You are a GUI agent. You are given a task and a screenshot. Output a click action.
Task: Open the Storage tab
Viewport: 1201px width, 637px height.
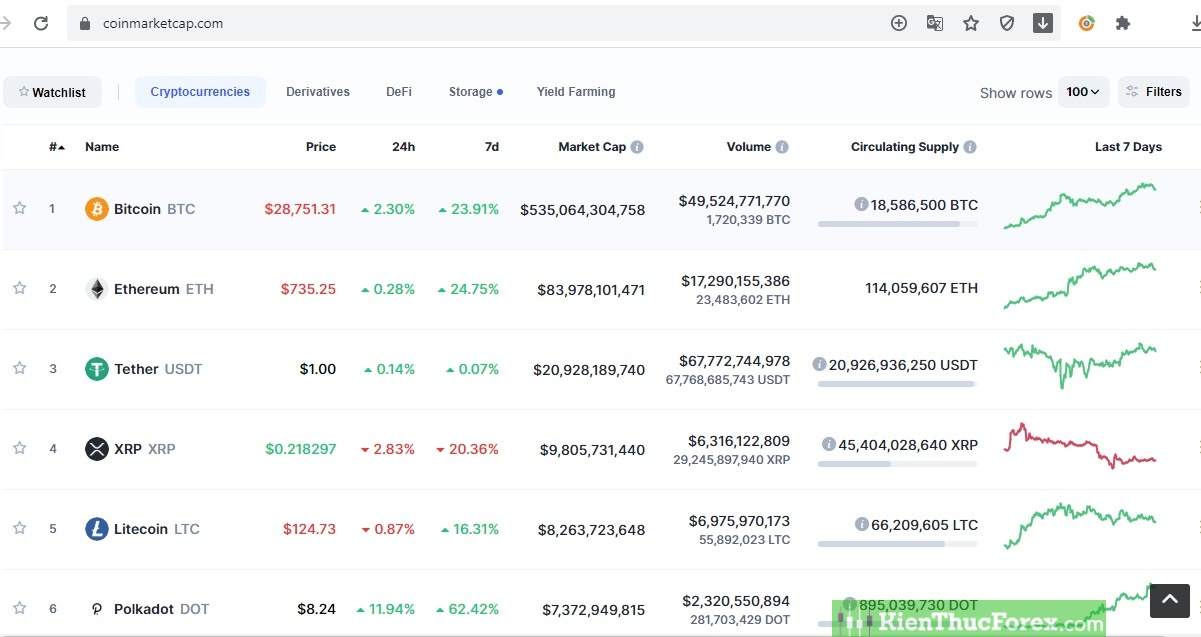[475, 92]
